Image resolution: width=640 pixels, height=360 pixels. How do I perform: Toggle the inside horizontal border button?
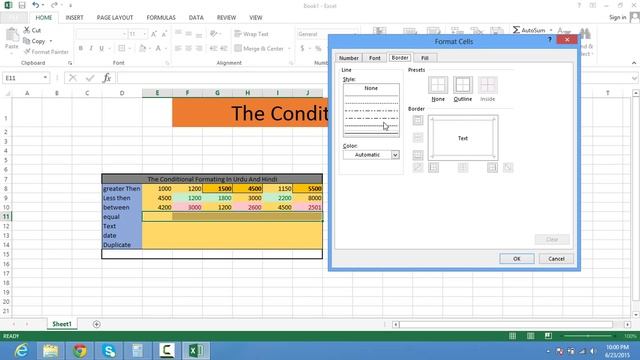click(x=418, y=138)
